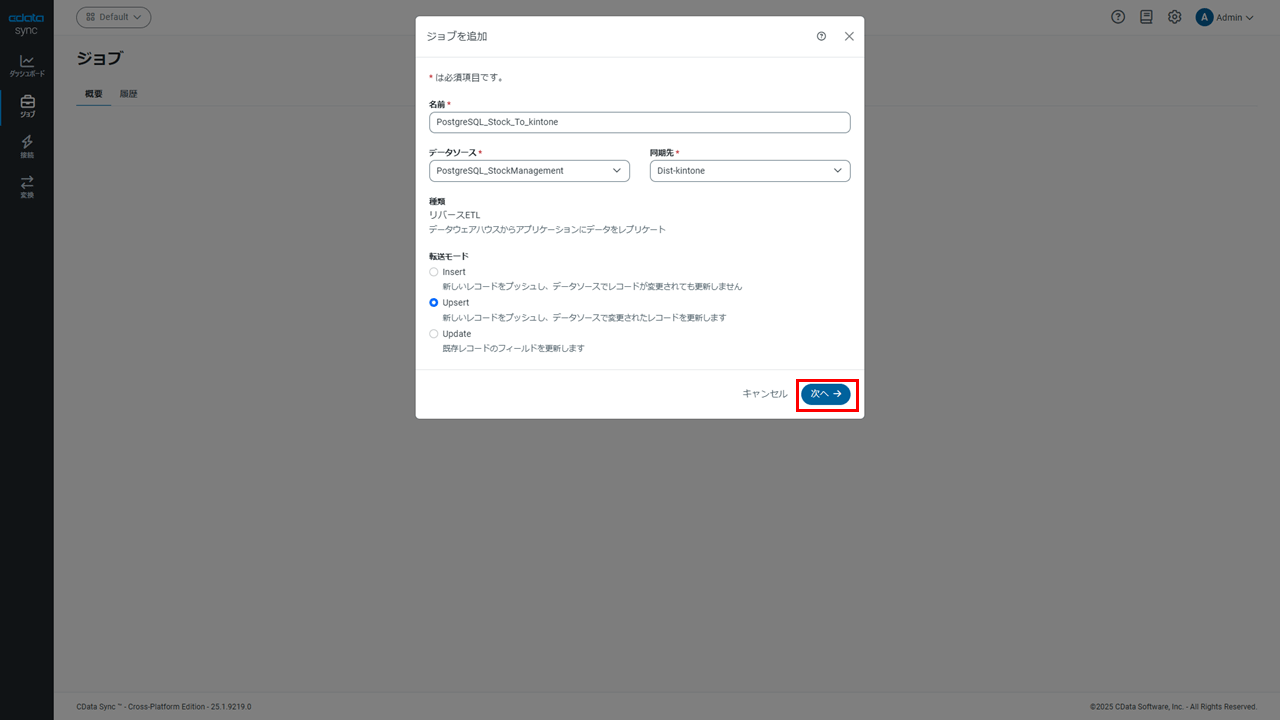The height and width of the screenshot is (720, 1280).
Task: Click the ジョブ page heading
Action: 100,57
